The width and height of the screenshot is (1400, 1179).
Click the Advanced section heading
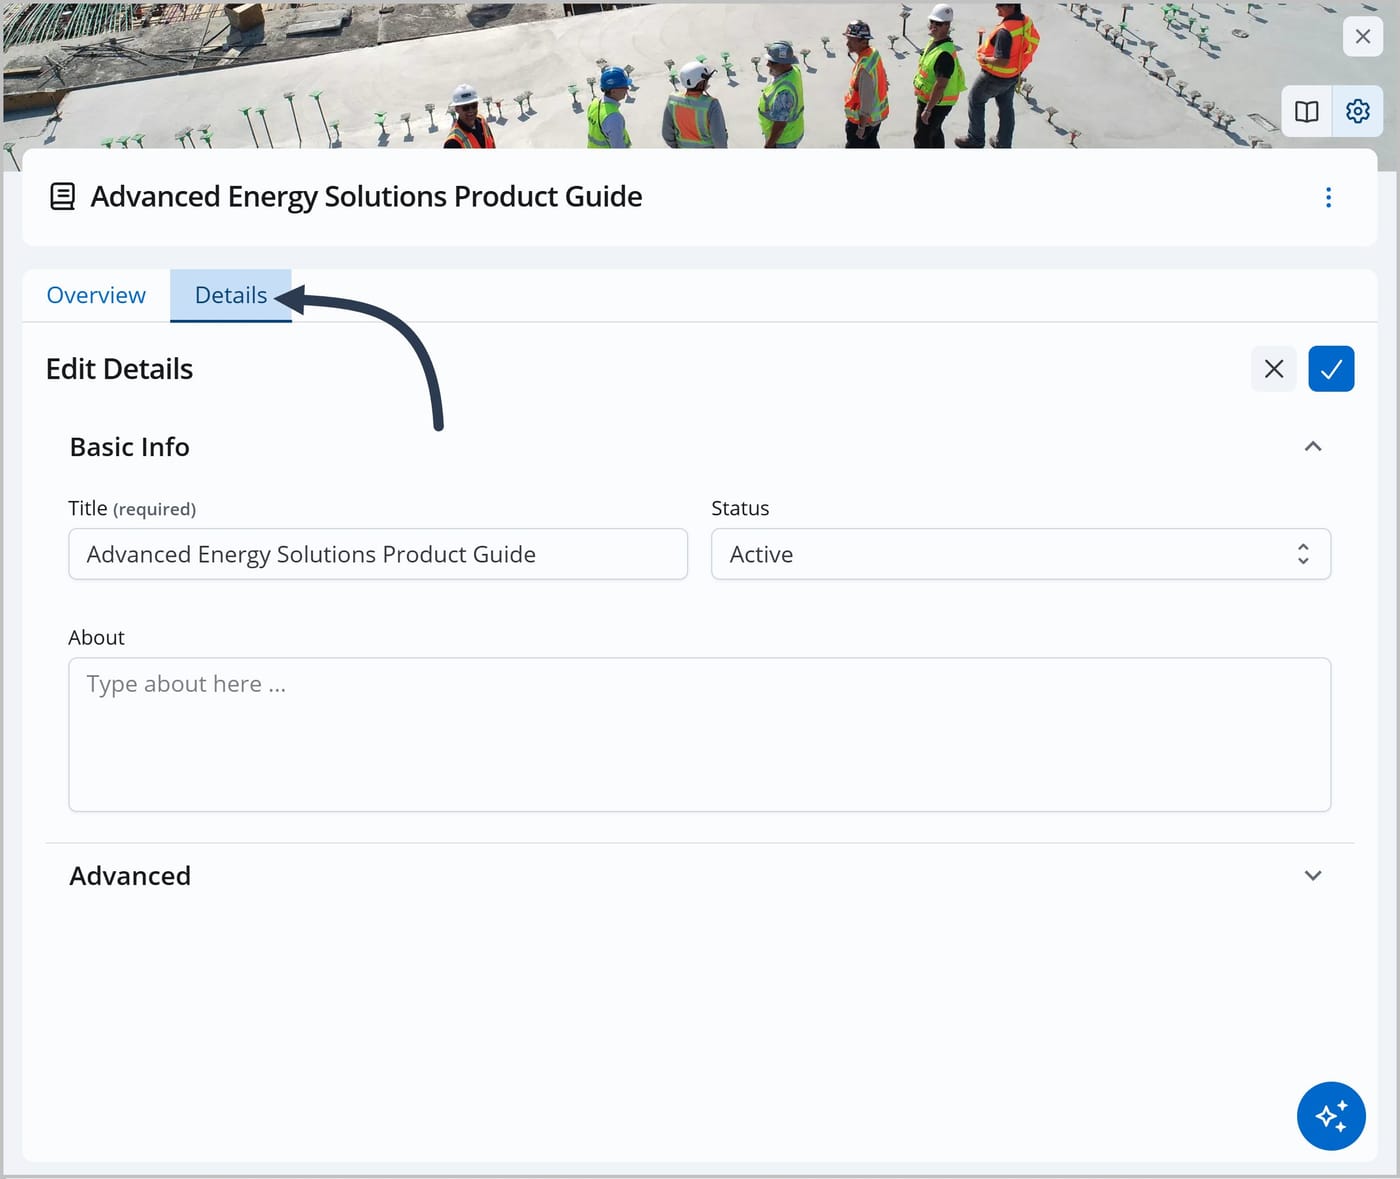pos(130,876)
